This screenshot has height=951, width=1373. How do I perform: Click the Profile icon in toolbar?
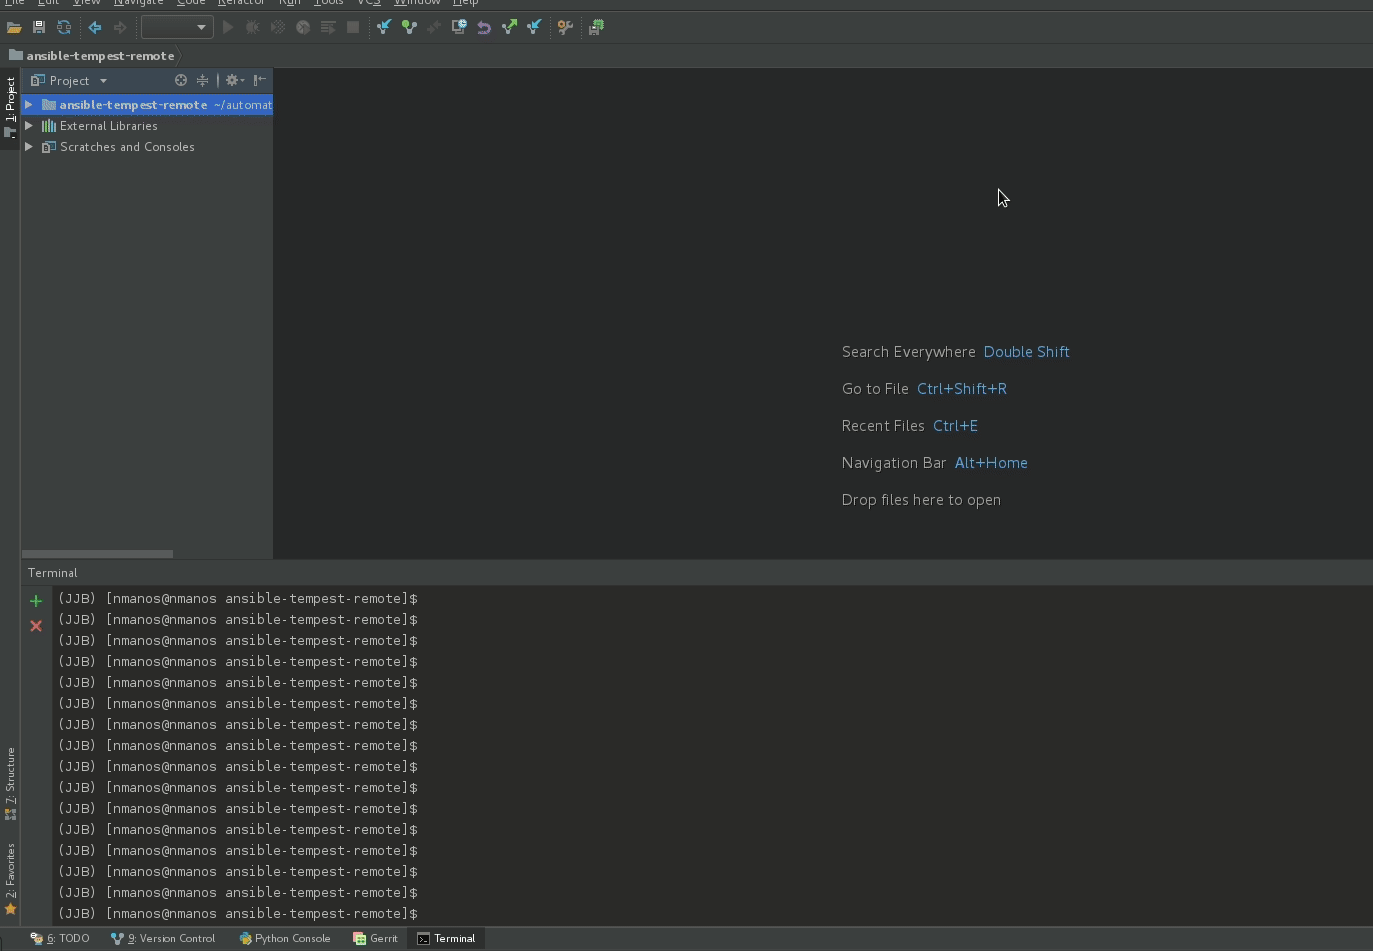303,28
